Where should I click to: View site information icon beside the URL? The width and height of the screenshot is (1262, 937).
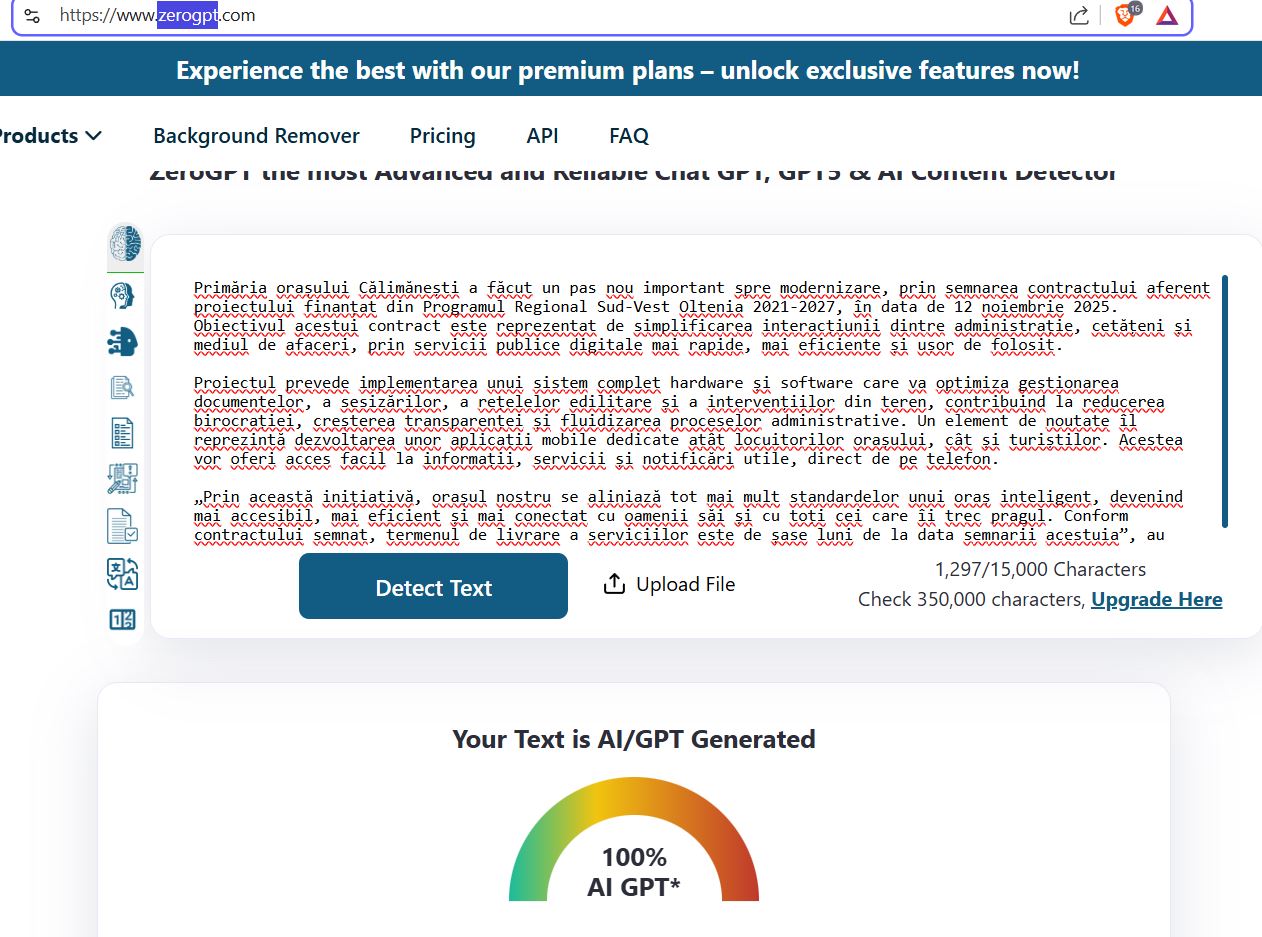(x=32, y=15)
